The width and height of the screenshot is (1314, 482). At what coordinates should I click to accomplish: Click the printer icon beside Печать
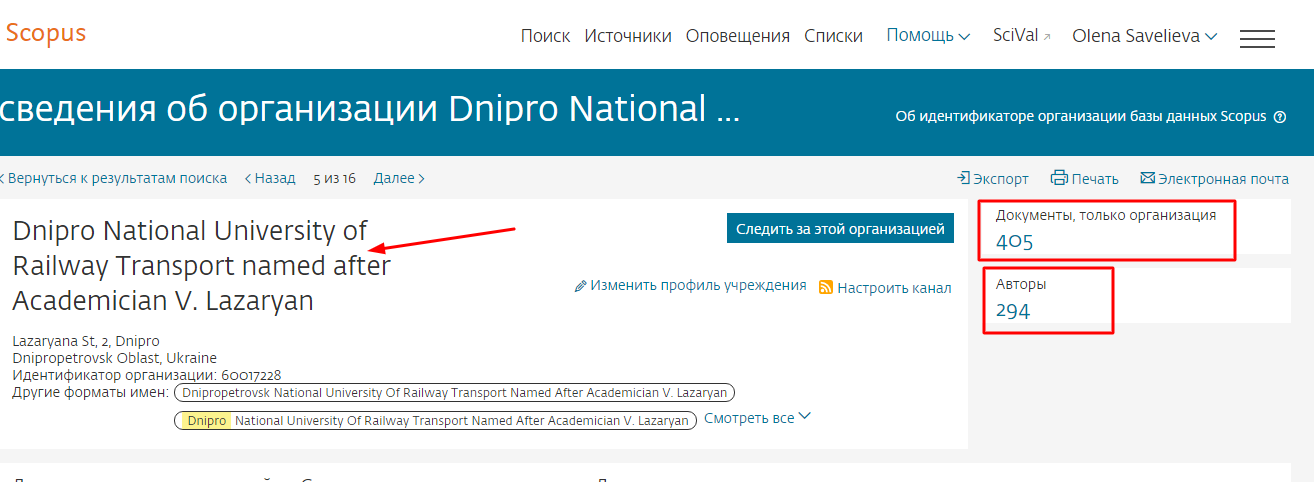1059,178
